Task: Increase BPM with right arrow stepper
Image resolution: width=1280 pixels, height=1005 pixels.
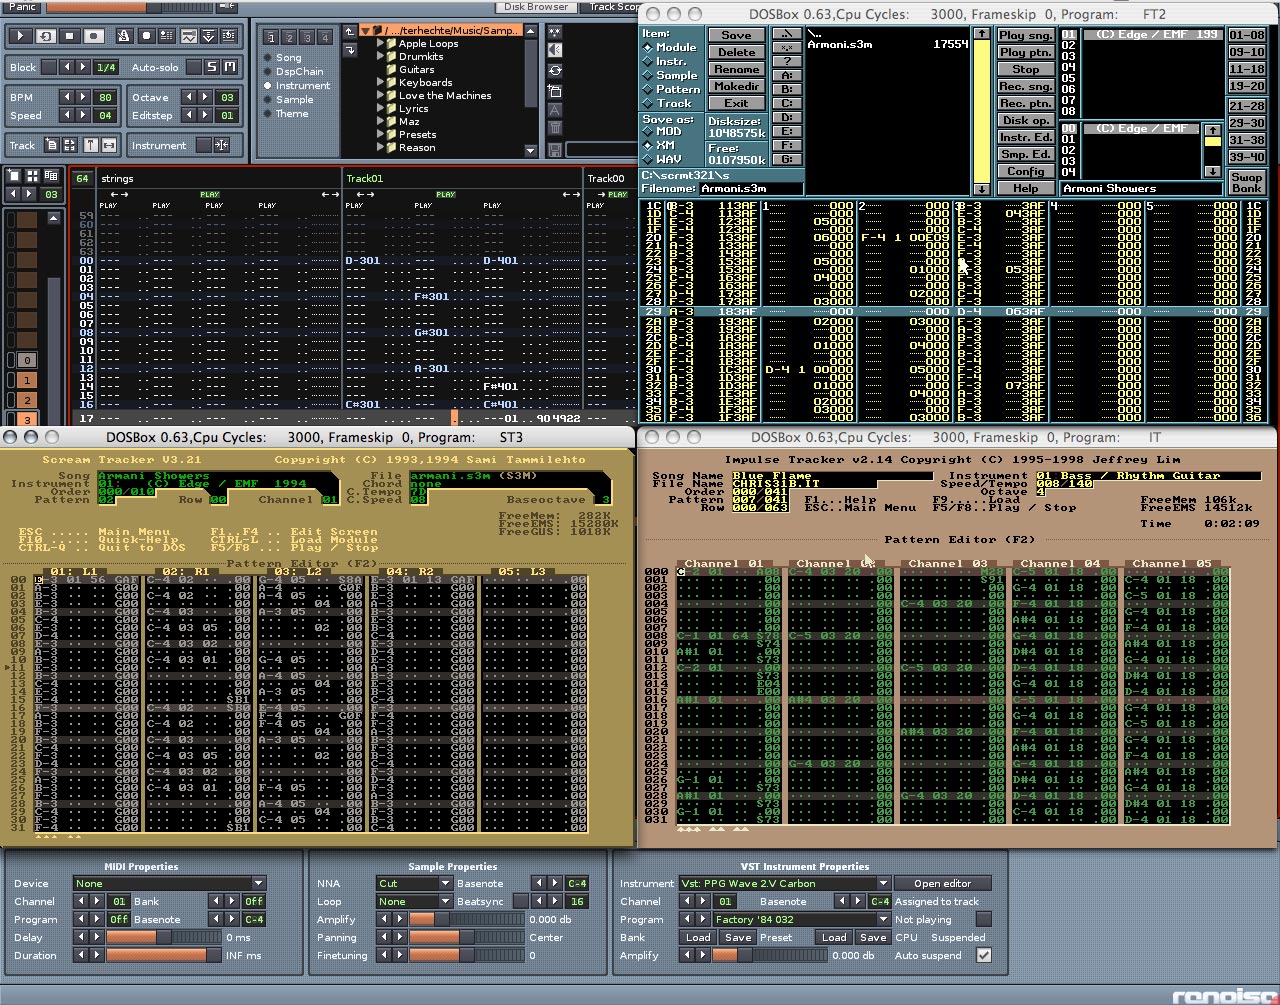Action: [x=82, y=97]
